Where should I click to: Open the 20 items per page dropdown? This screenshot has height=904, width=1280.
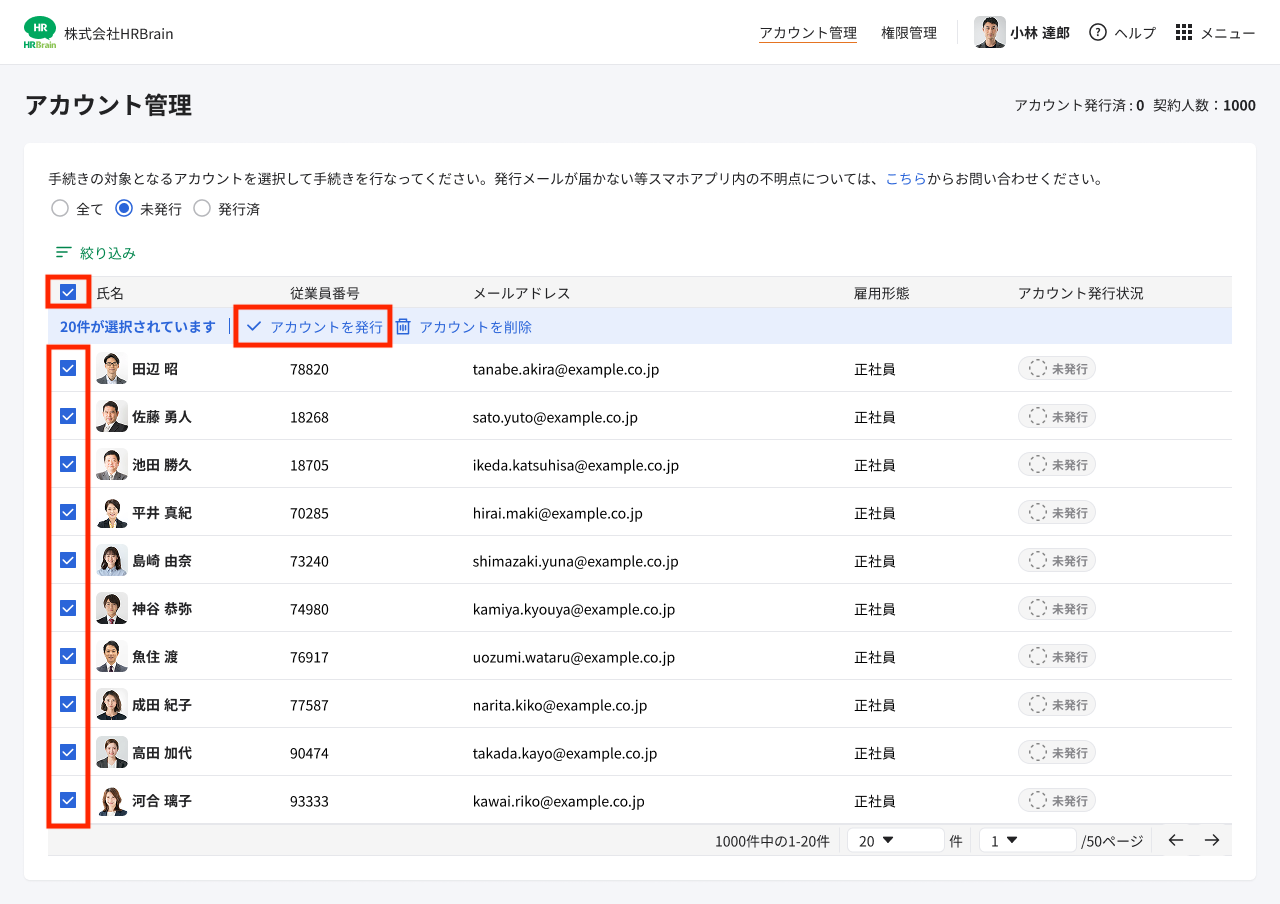click(x=894, y=840)
